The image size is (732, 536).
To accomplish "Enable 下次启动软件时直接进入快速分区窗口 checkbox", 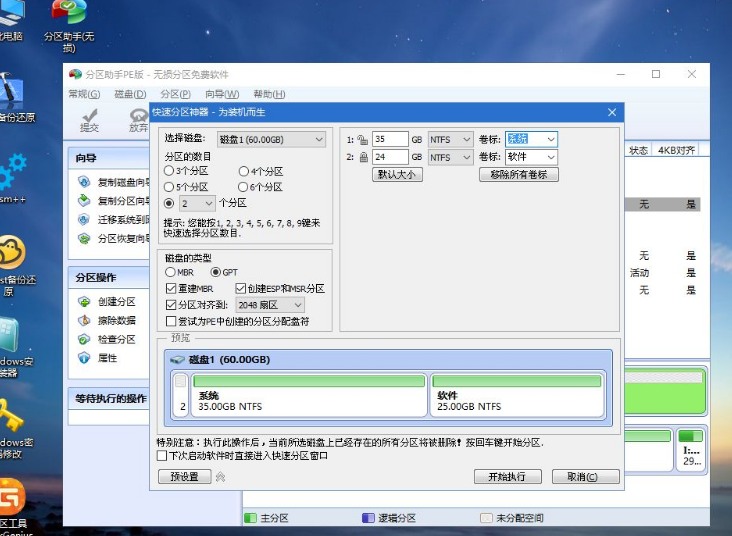I will (x=163, y=455).
